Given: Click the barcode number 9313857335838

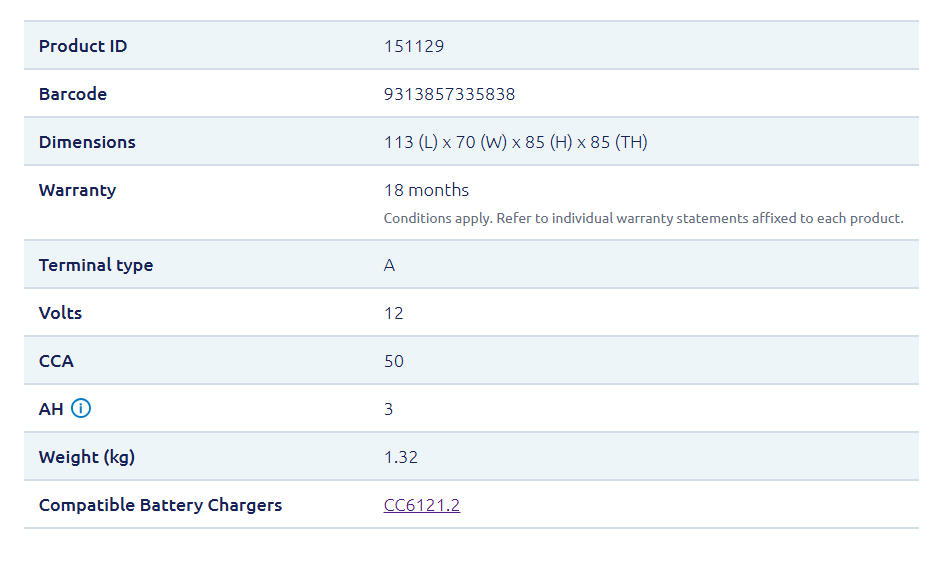Looking at the screenshot, I should tap(449, 94).
